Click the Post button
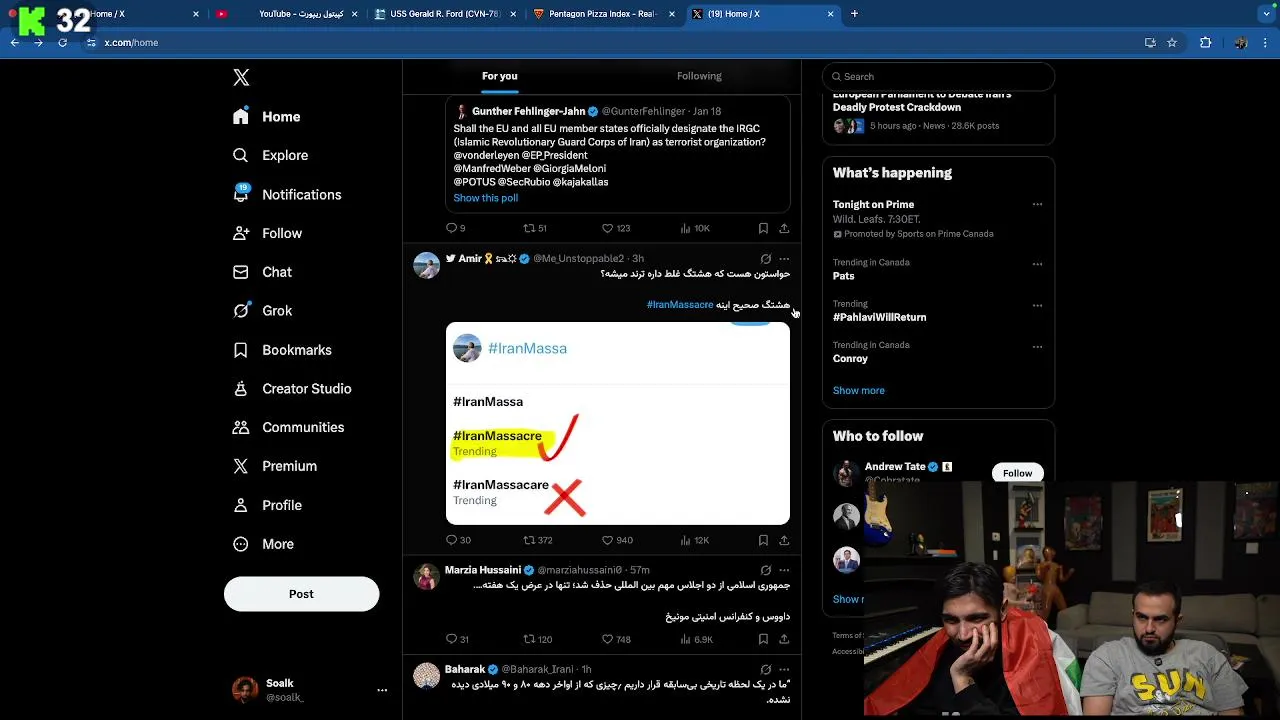This screenshot has height=720, width=1280. coord(301,594)
